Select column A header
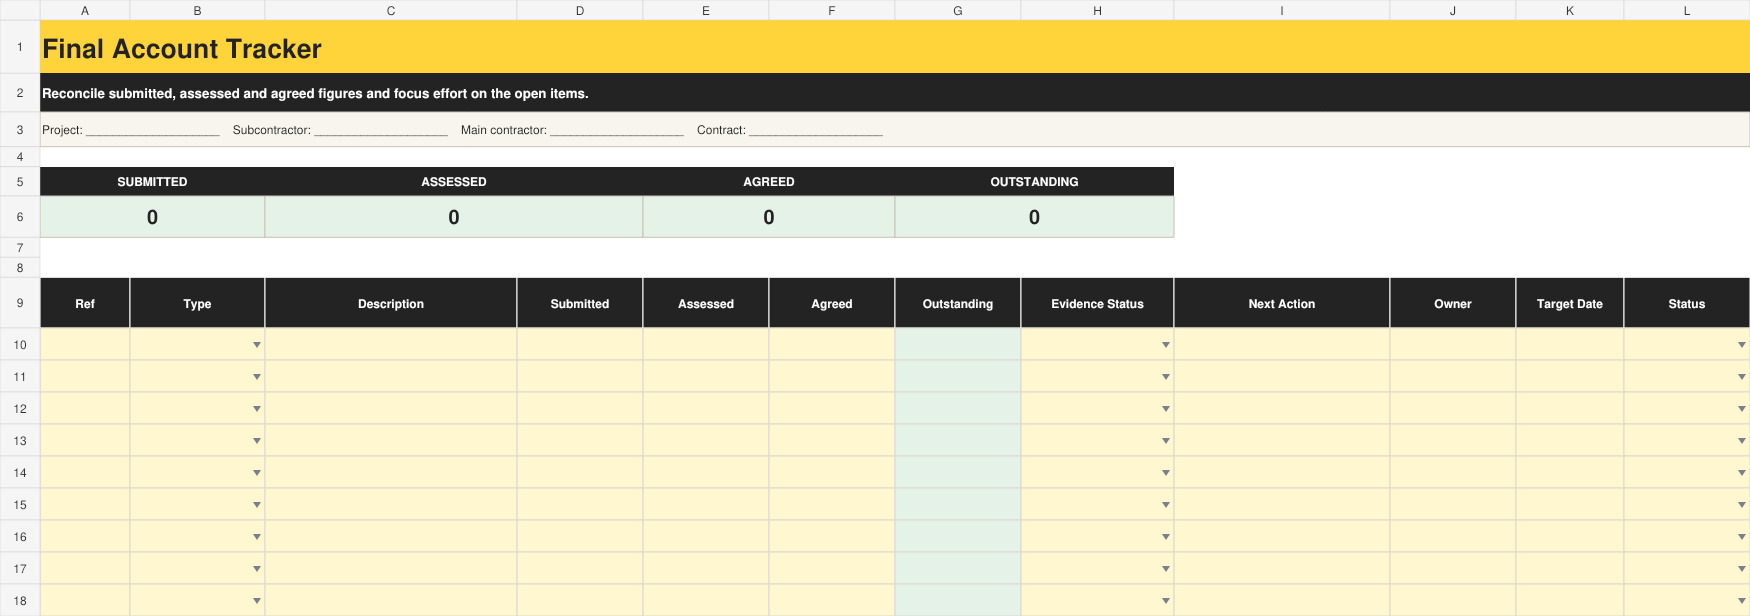Screen dimensions: 1750x616 tap(85, 10)
